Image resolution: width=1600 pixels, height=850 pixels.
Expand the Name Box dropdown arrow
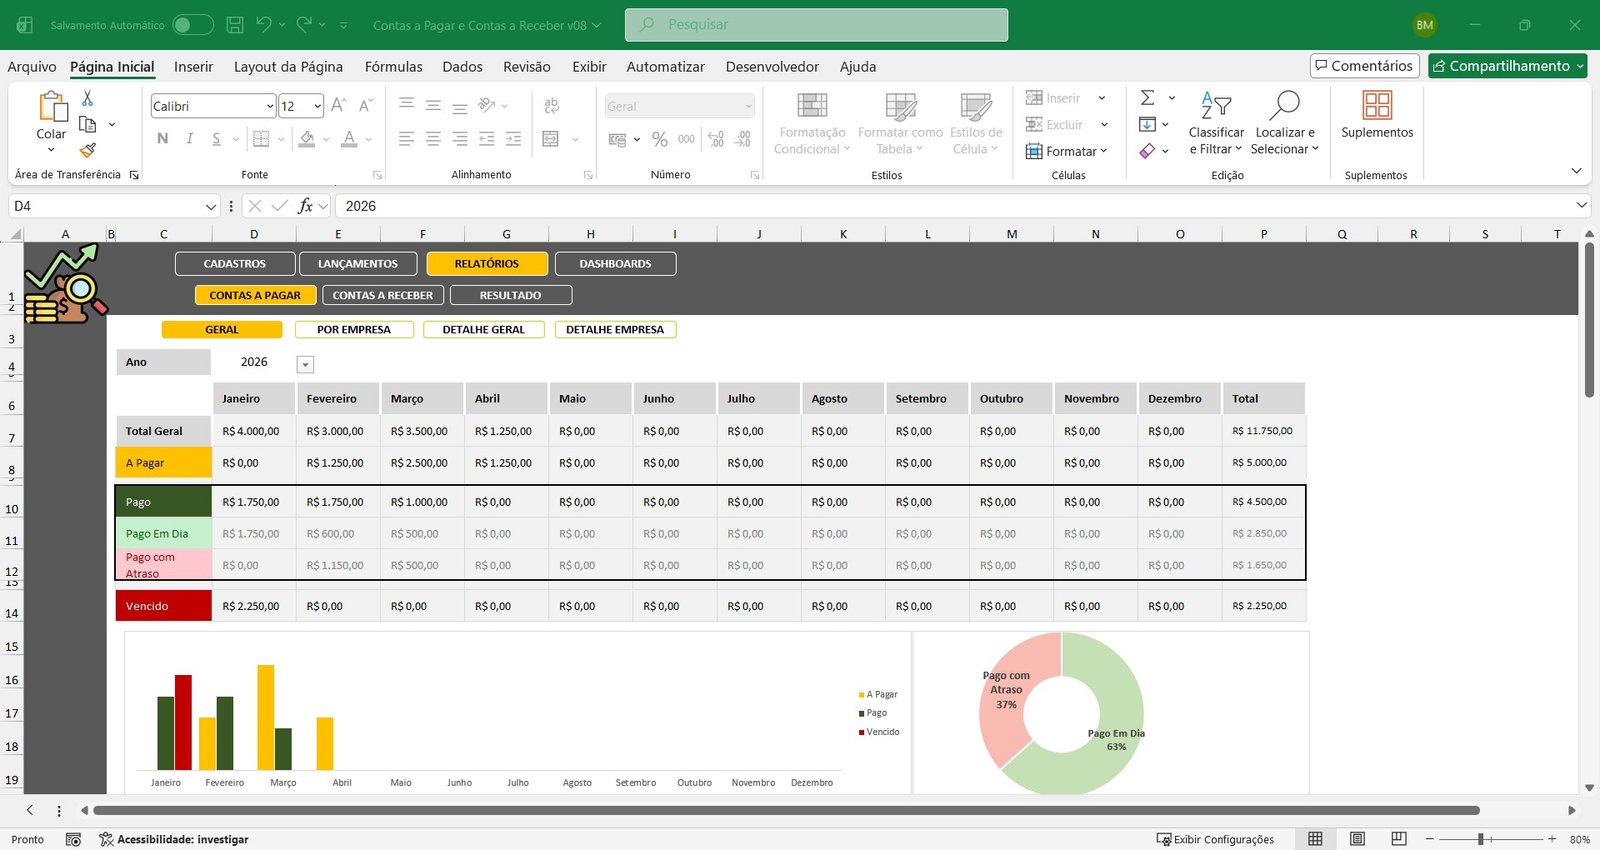(210, 206)
